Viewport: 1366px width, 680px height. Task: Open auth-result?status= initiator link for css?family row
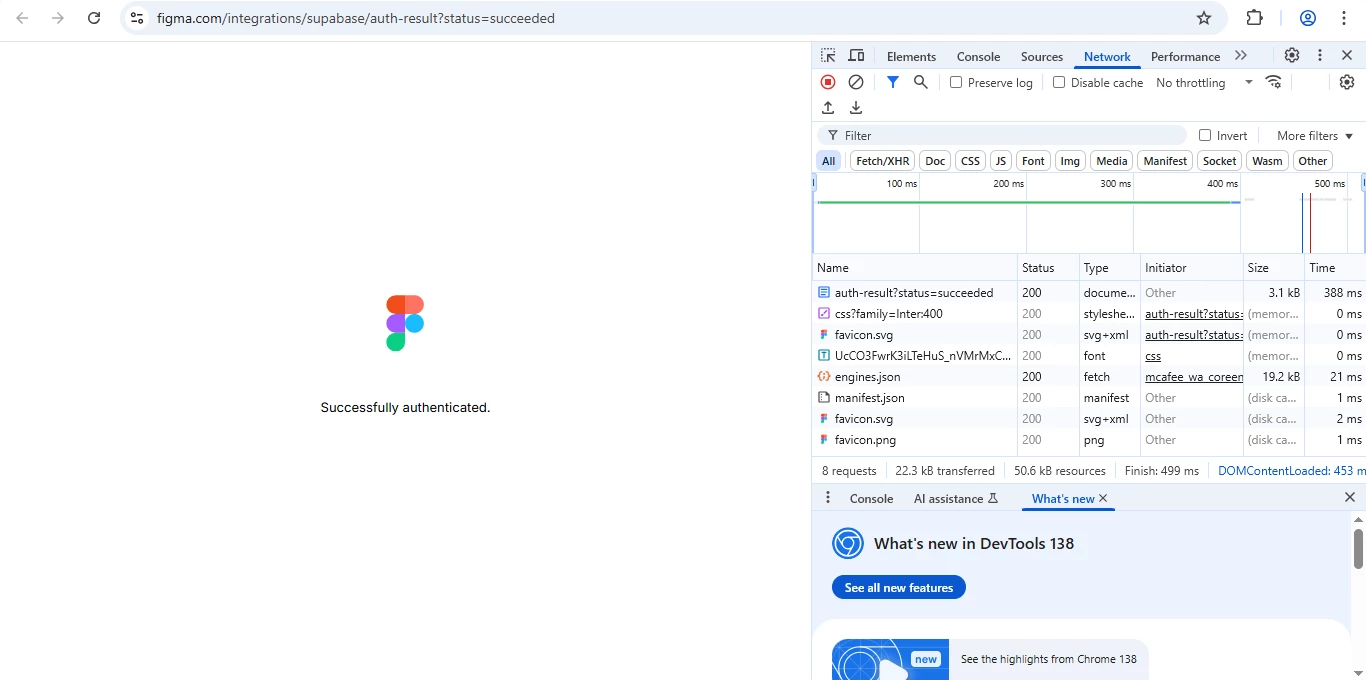(1193, 314)
